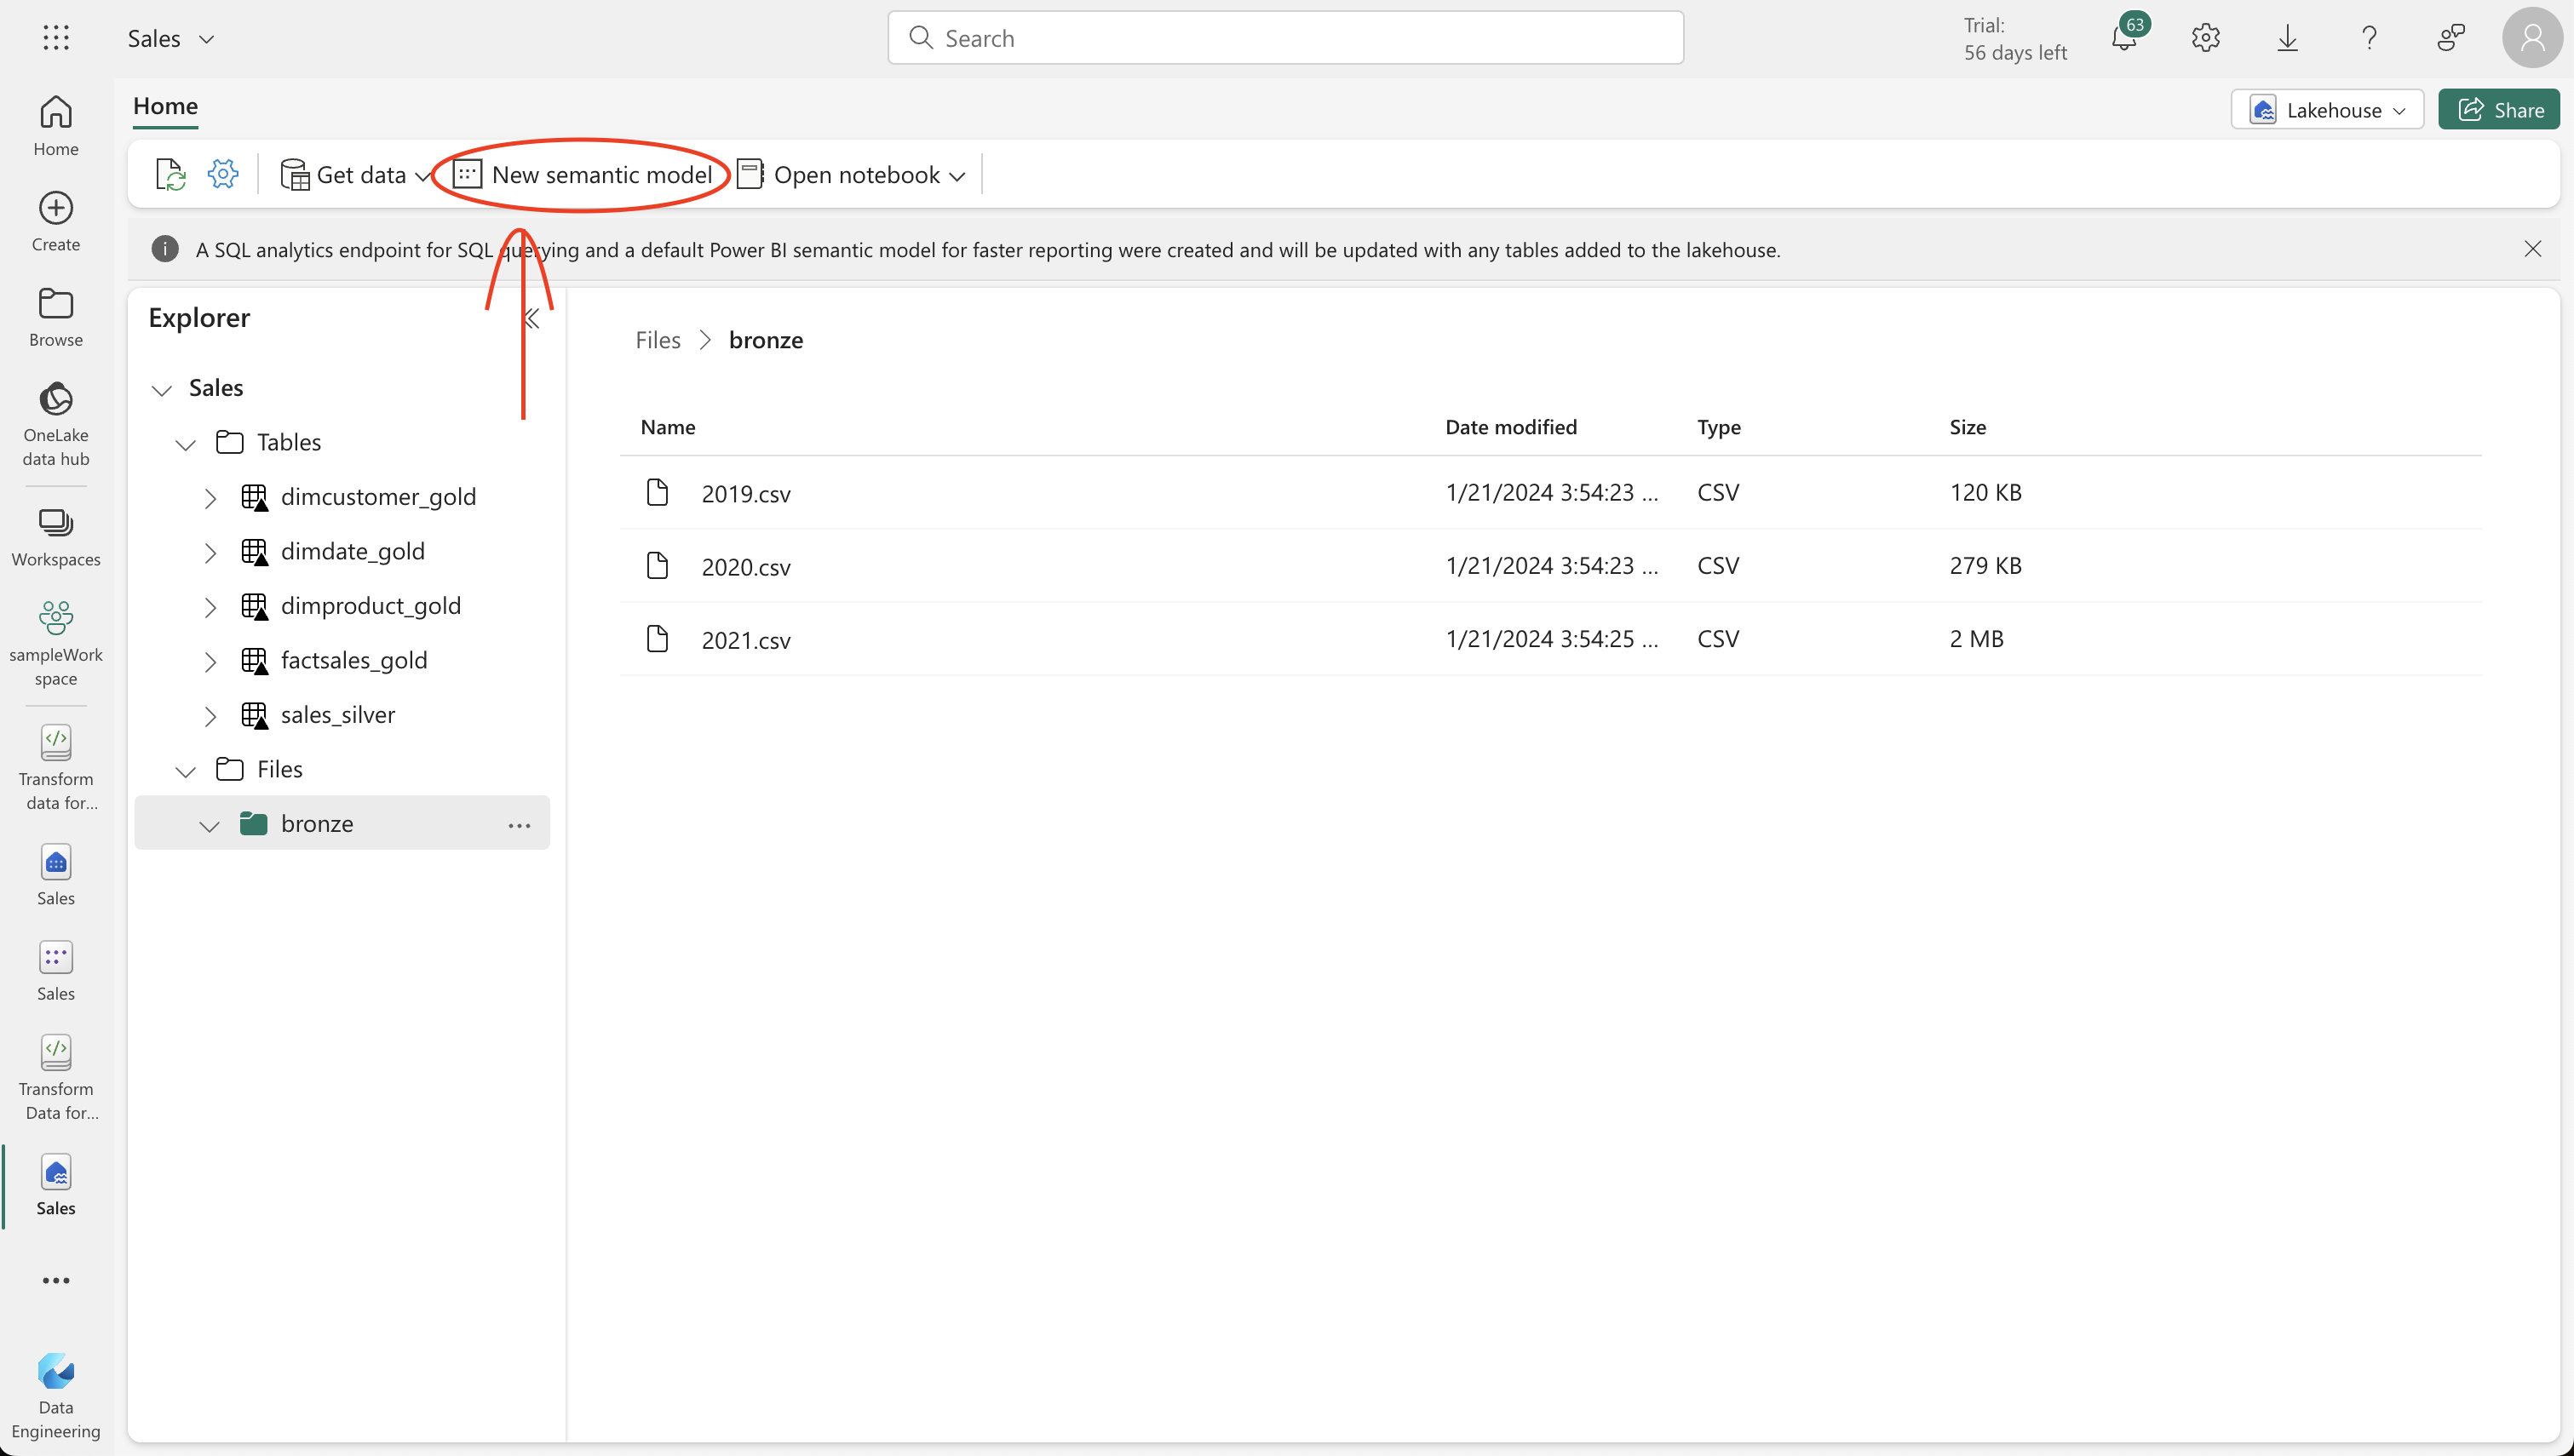Open the Data Engineering experience switcher
The width and height of the screenshot is (2574, 1456).
tap(56, 1396)
